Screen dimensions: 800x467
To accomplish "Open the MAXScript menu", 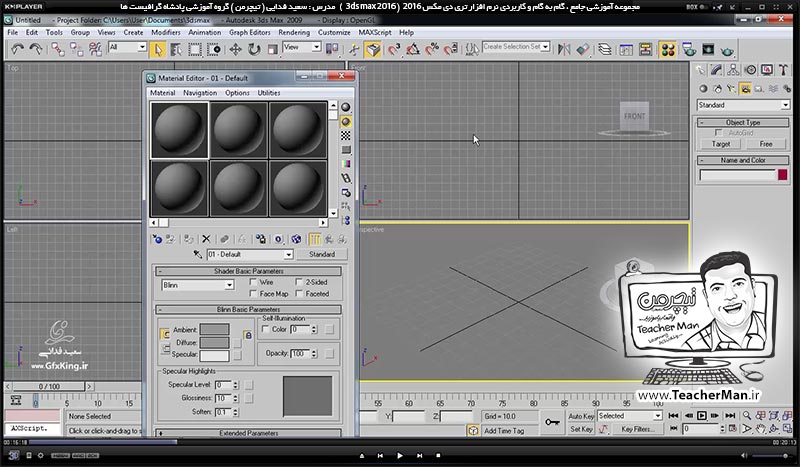I will 375,32.
